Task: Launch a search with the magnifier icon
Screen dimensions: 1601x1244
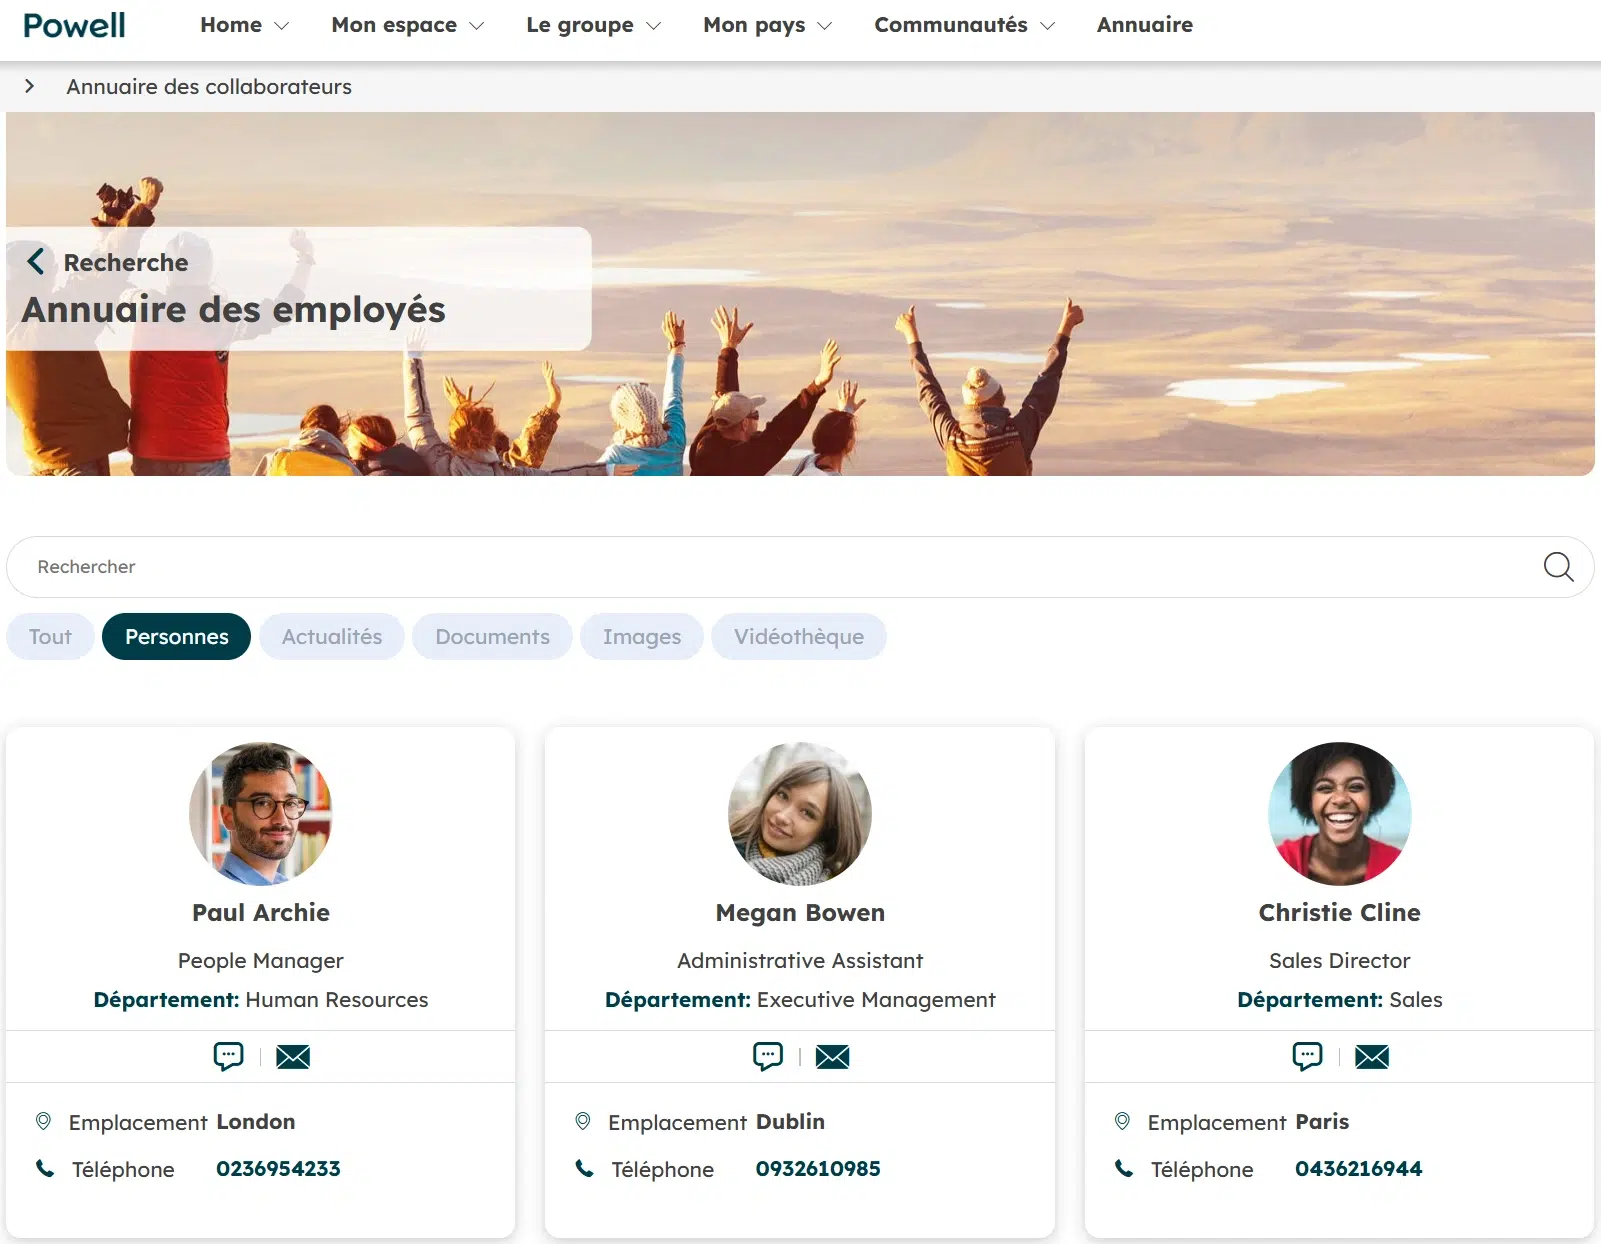Action: pyautogui.click(x=1557, y=567)
